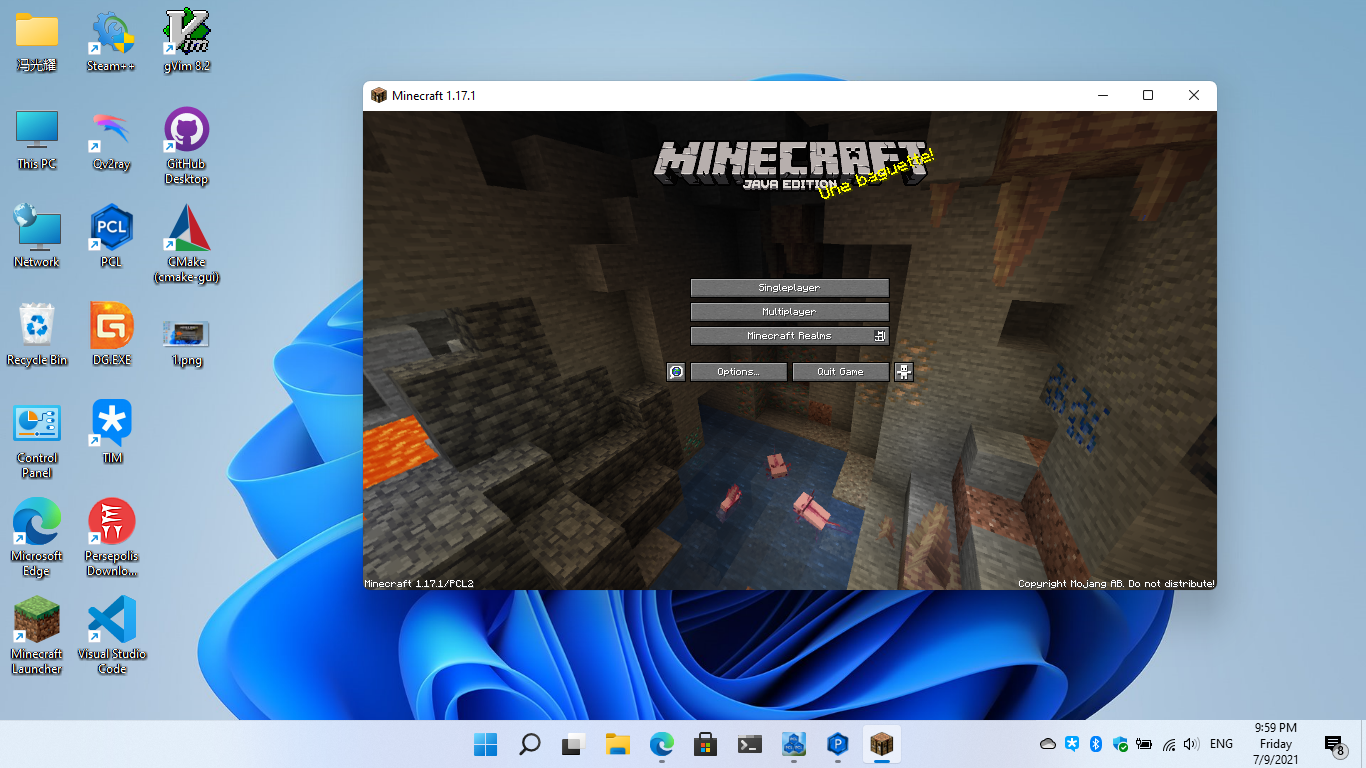Click the OneDrive cloud tray icon

click(1048, 744)
